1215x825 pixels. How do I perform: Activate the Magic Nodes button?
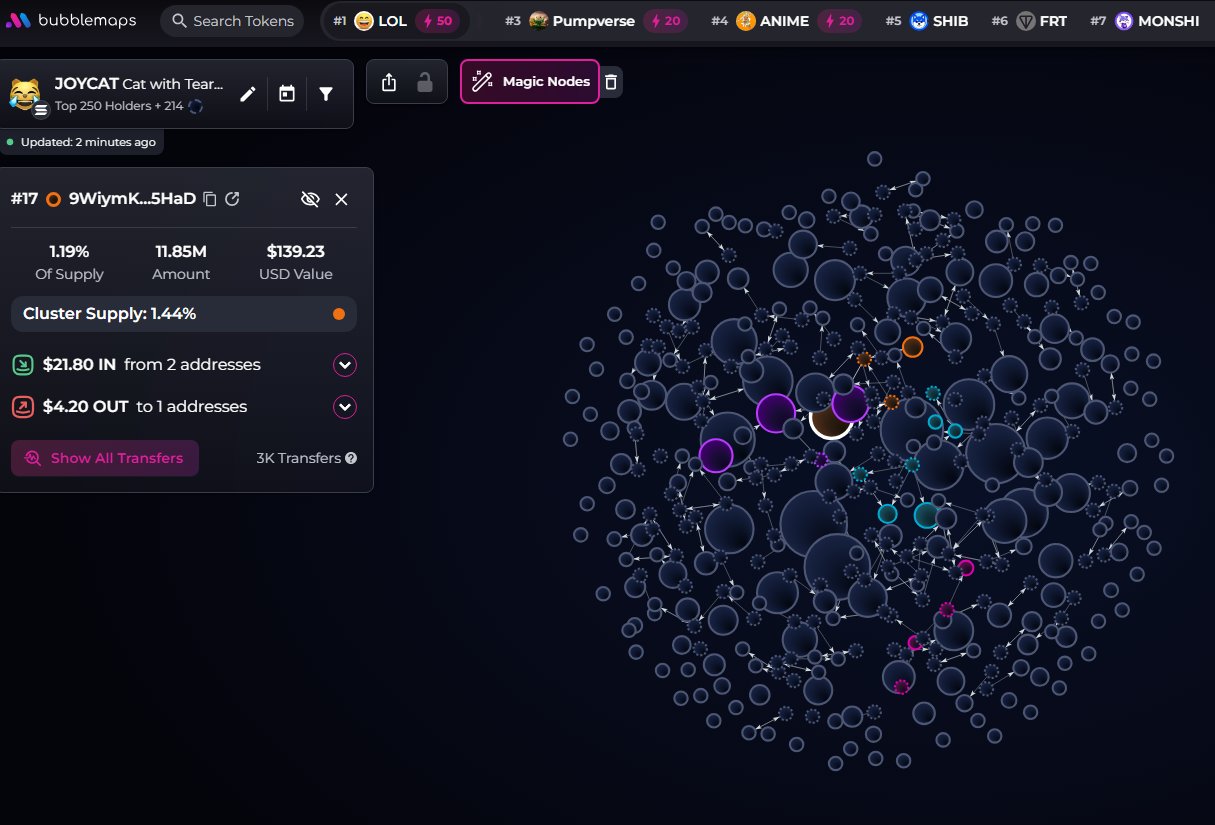(530, 81)
